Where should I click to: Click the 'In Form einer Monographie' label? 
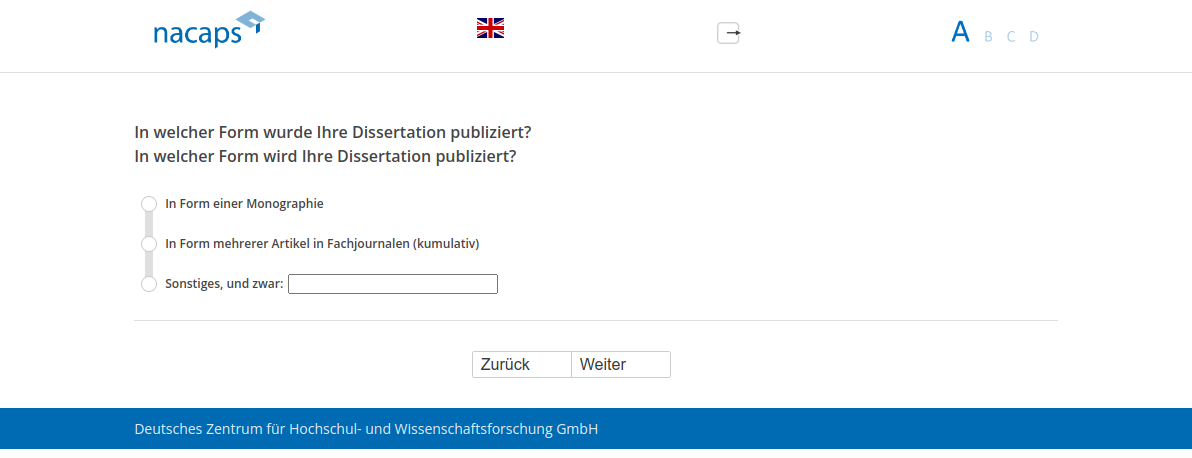244,204
